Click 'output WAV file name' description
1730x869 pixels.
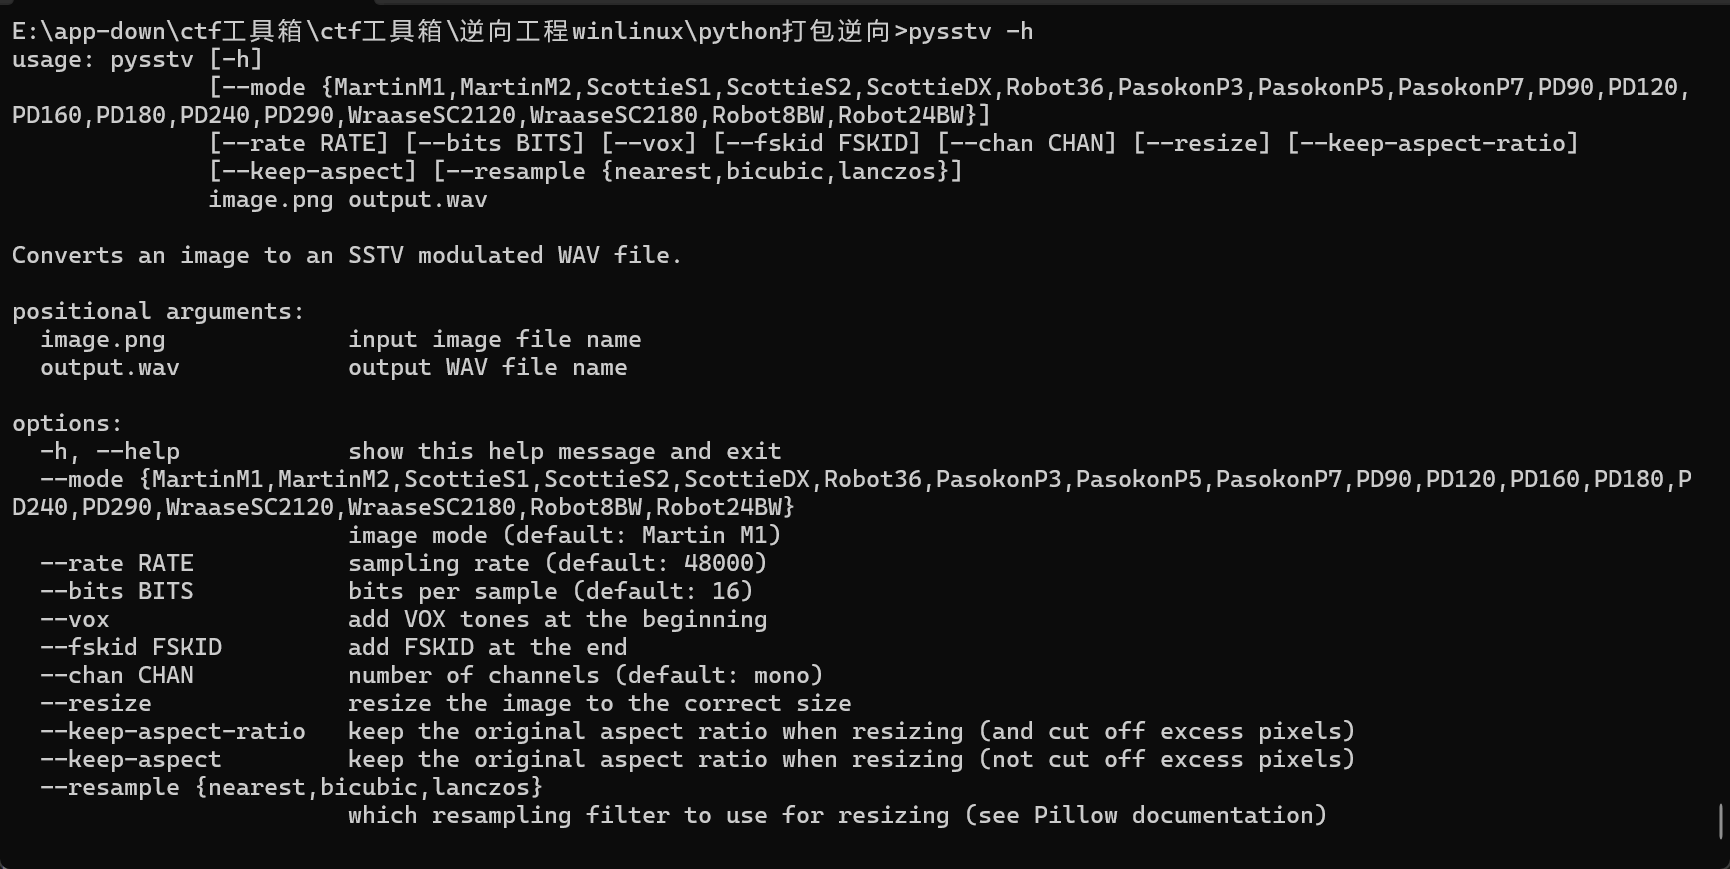click(487, 367)
